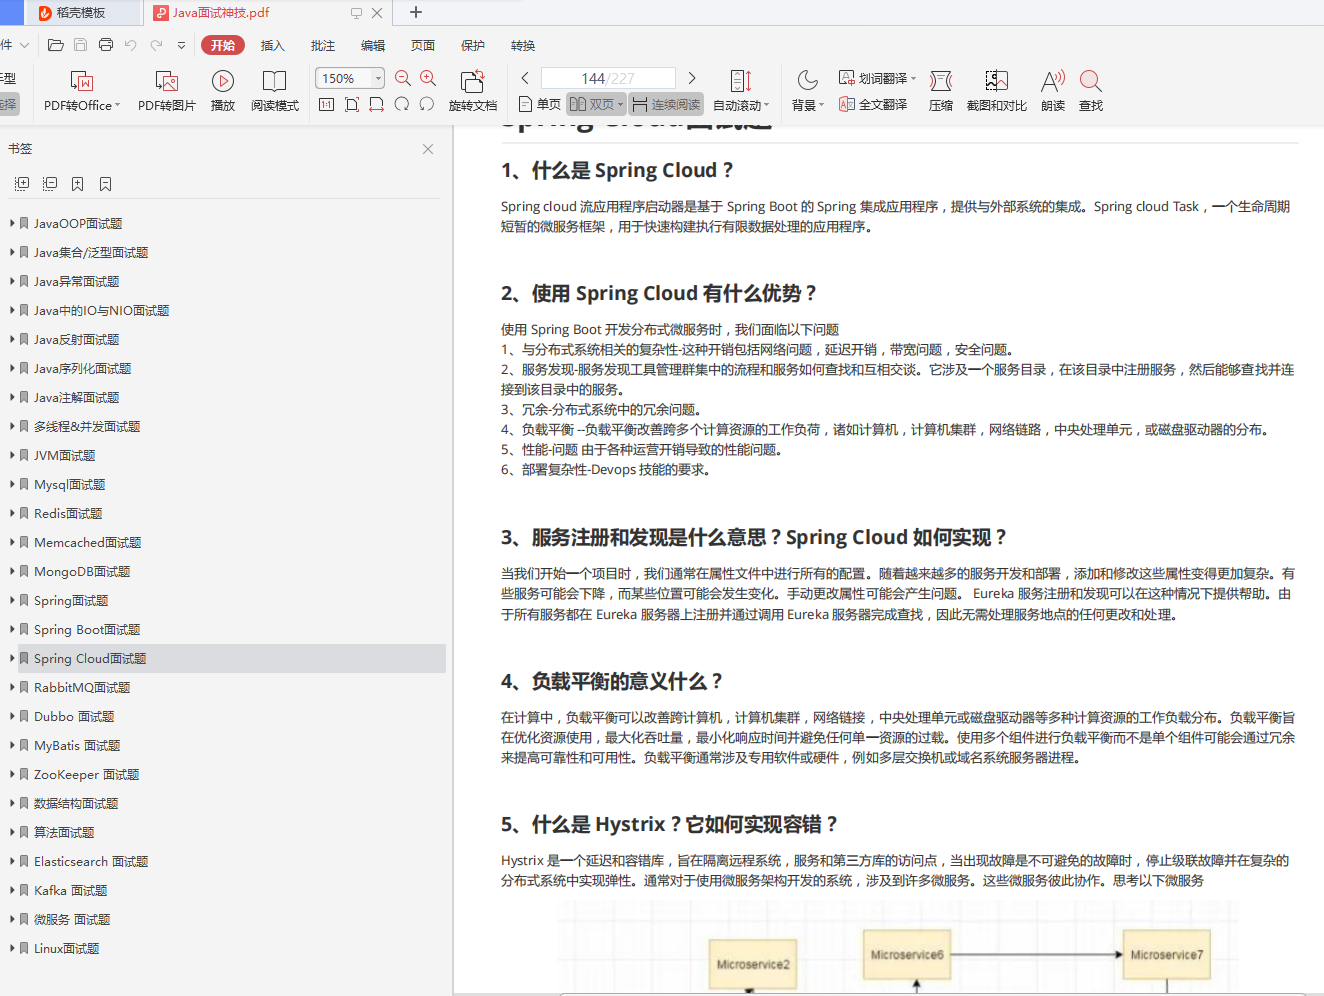1324x996 pixels.
Task: Expand the Redis面试题 bookmark
Action: tap(12, 513)
